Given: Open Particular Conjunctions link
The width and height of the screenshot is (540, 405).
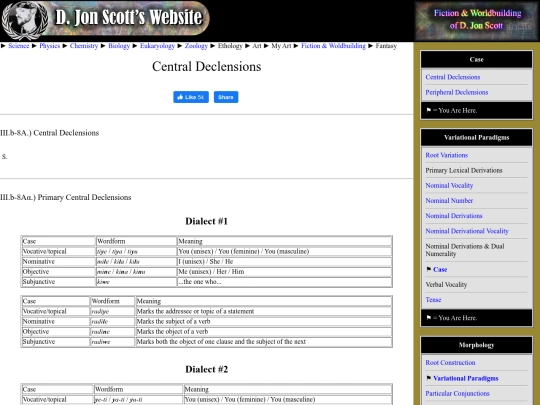Looking at the screenshot, I should click(457, 394).
